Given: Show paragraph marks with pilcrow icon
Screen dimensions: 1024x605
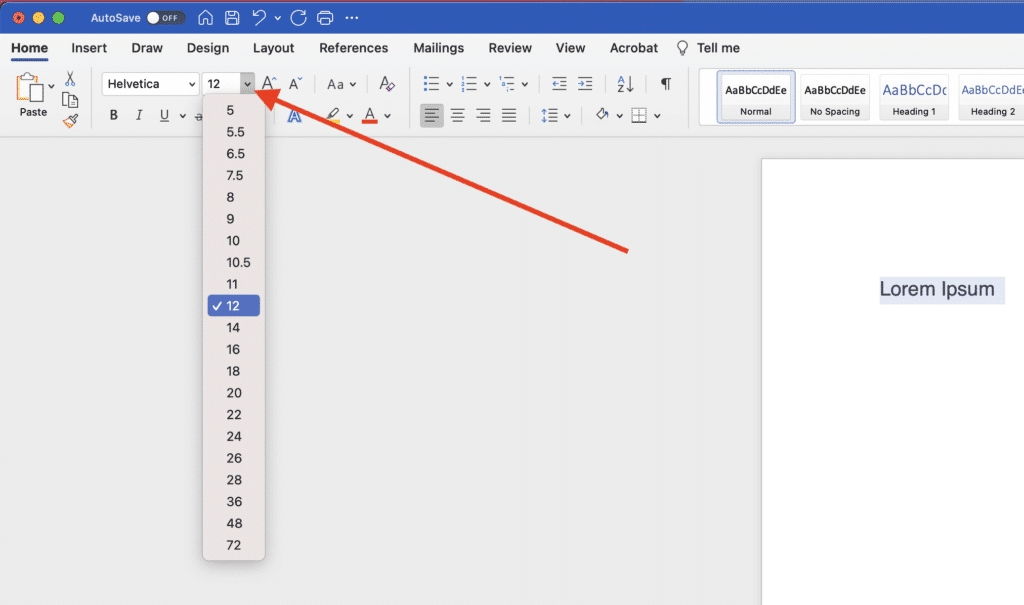Looking at the screenshot, I should 666,84.
